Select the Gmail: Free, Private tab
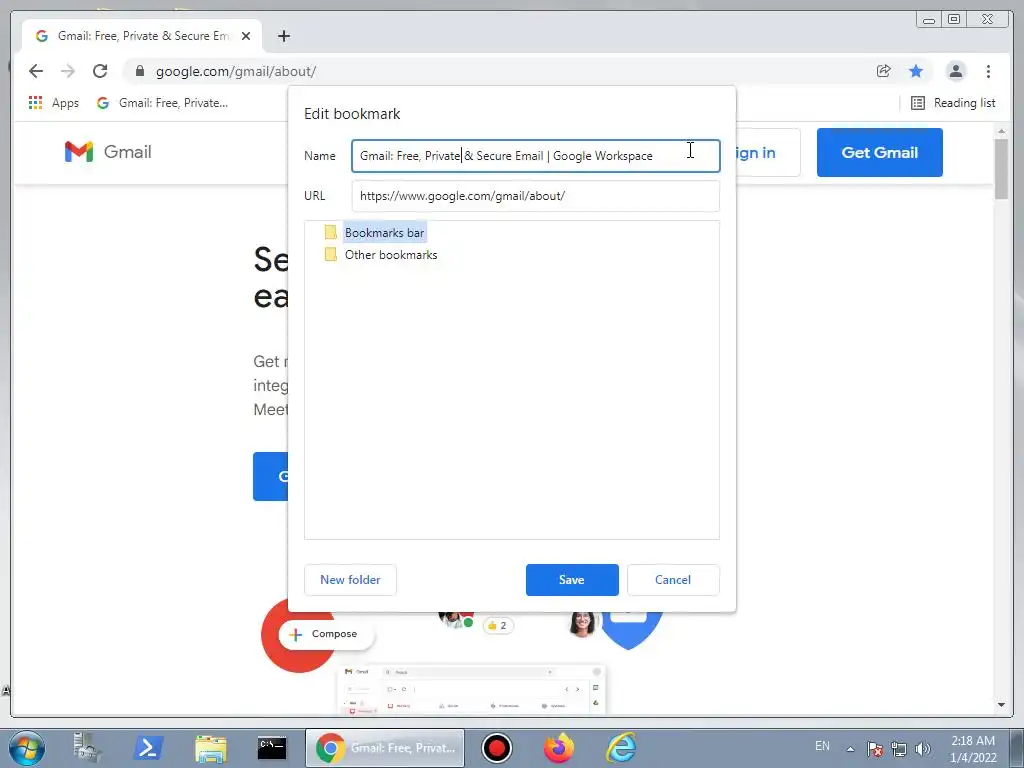Screen dimensions: 1024x768 (x=141, y=36)
